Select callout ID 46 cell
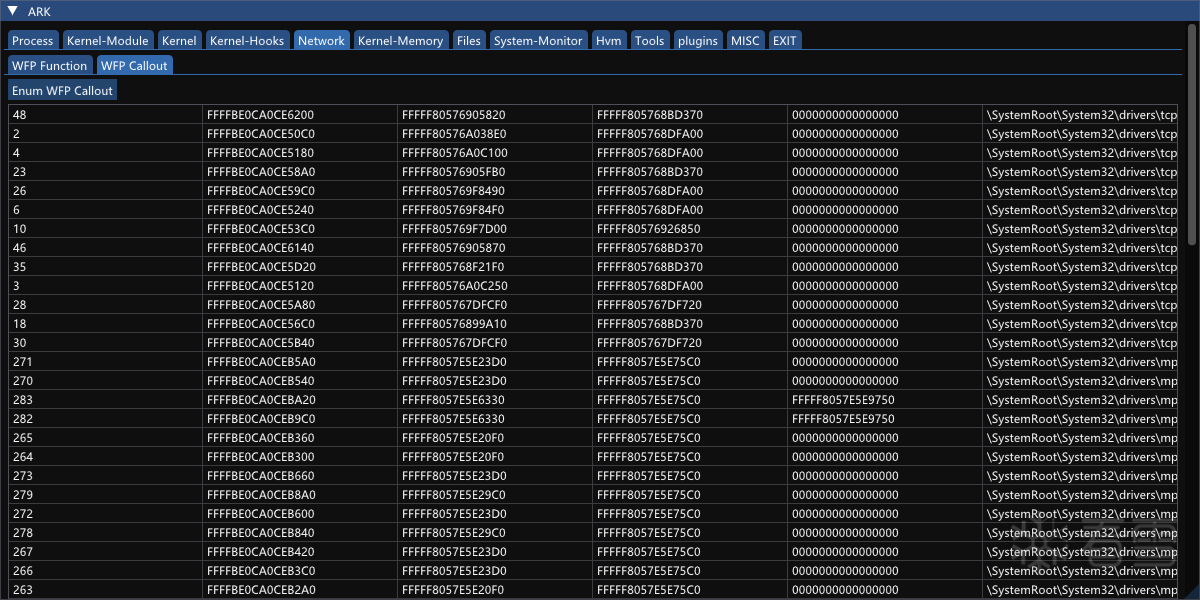Image resolution: width=1200 pixels, height=600 pixels. pyautogui.click(x=106, y=248)
